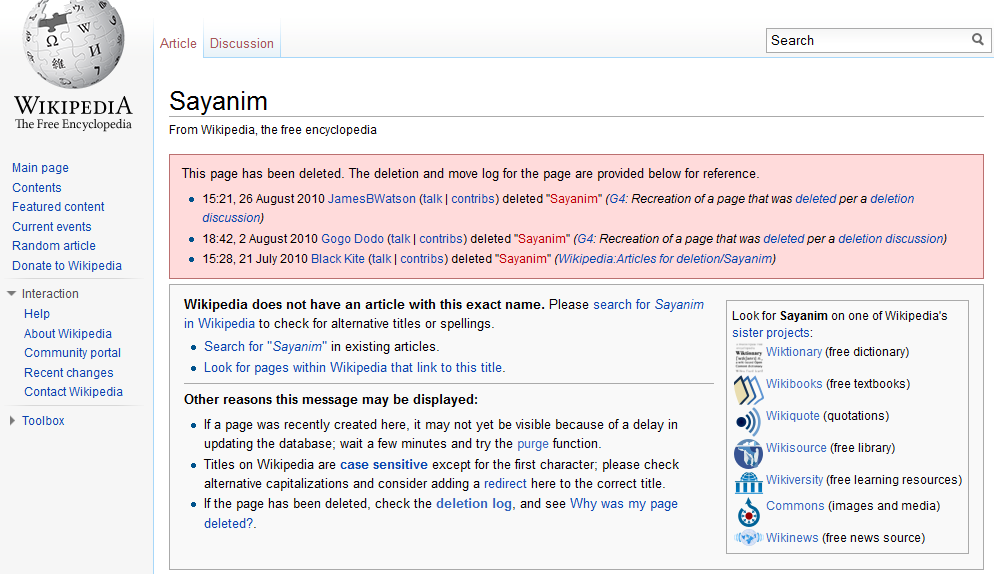Click the Sayanim page heading
The height and width of the screenshot is (574, 994).
(218, 101)
